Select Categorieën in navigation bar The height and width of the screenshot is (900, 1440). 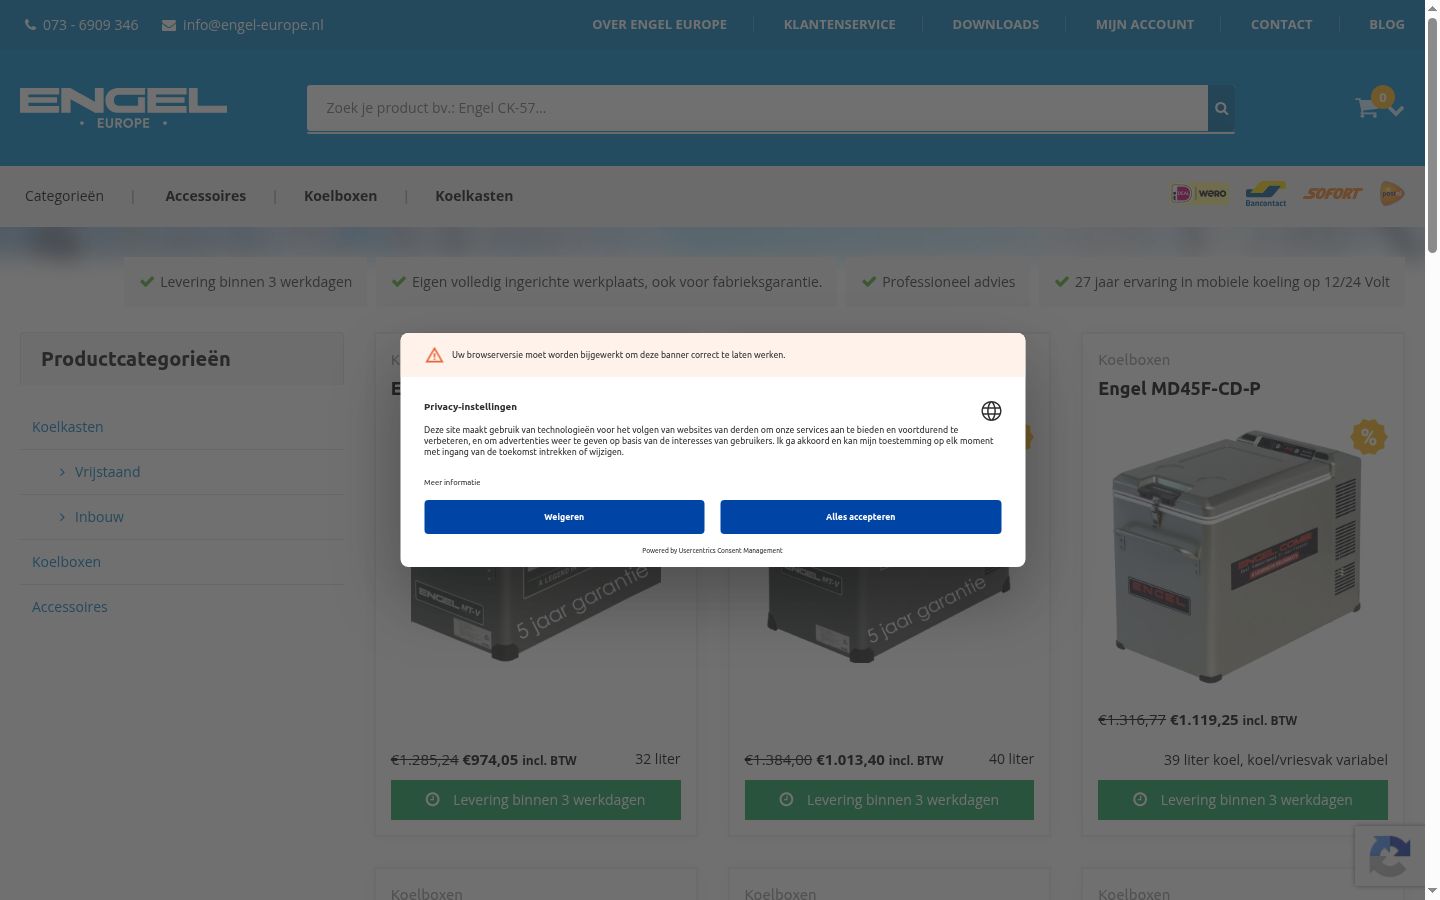(x=64, y=196)
